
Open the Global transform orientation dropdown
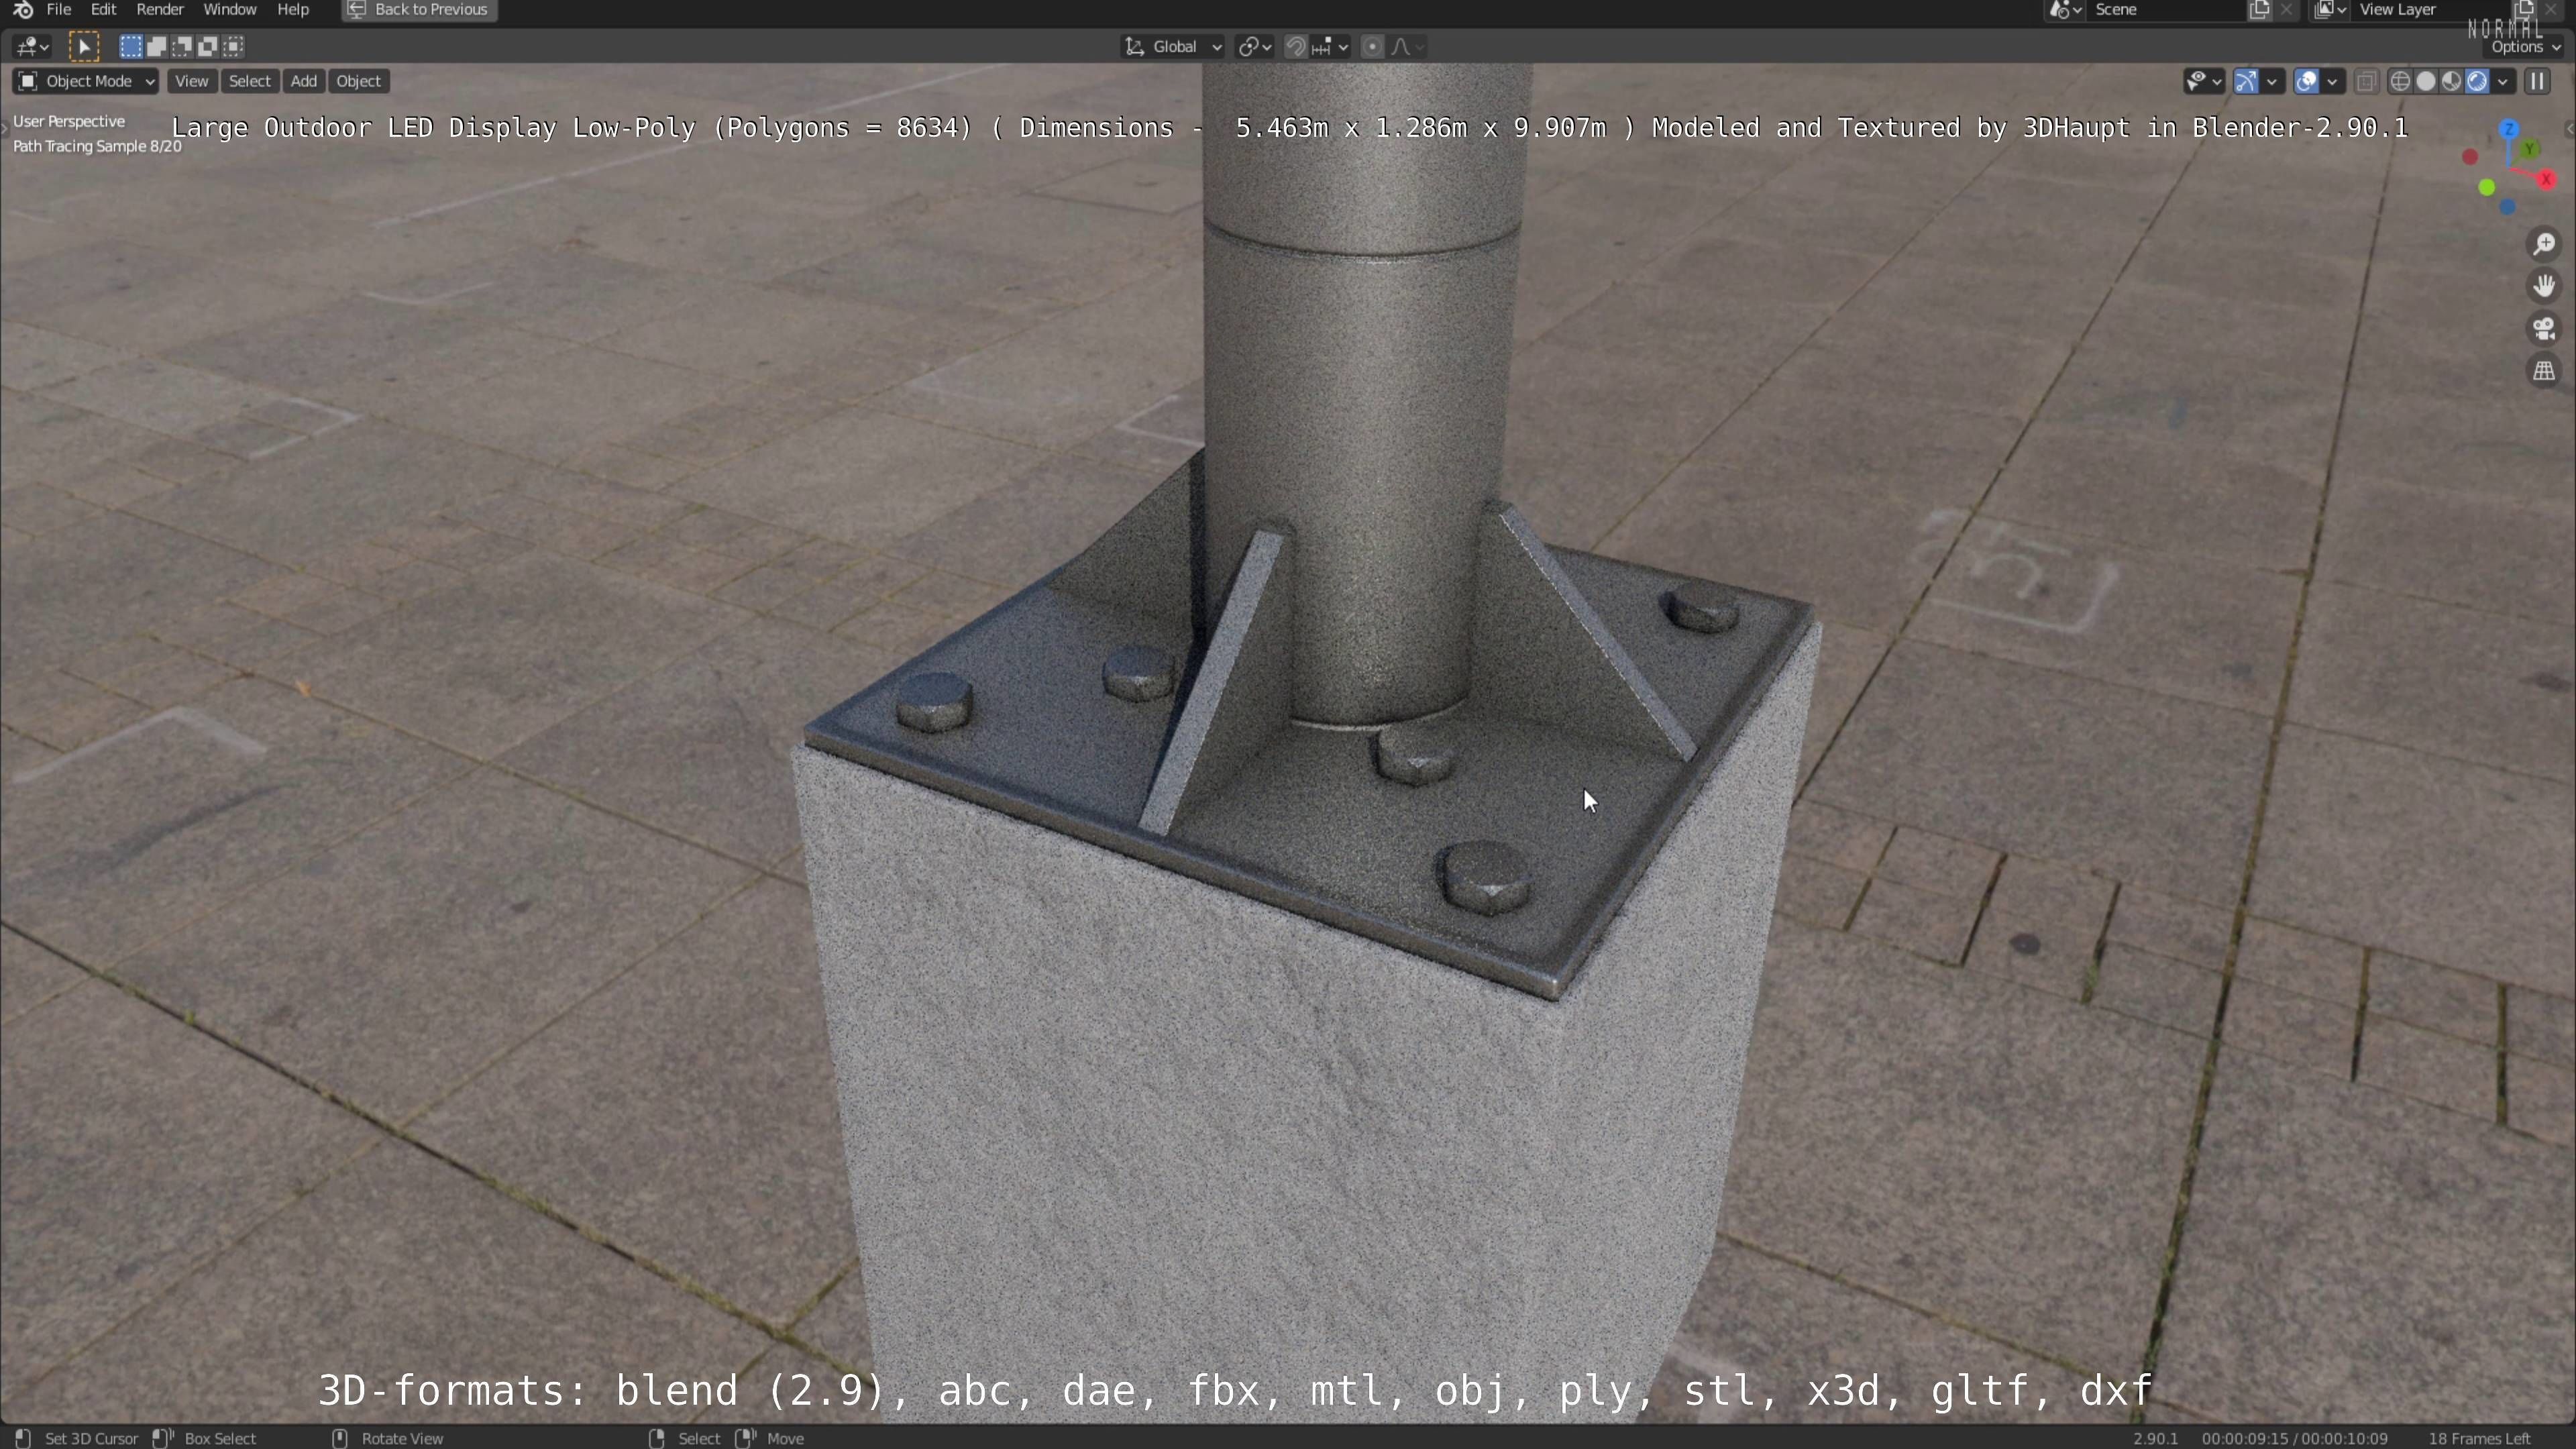(x=1173, y=46)
